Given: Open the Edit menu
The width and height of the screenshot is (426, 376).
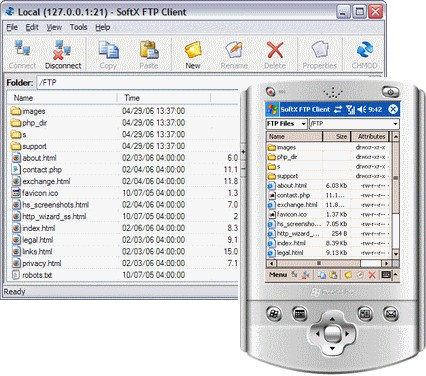Looking at the screenshot, I should [32, 27].
